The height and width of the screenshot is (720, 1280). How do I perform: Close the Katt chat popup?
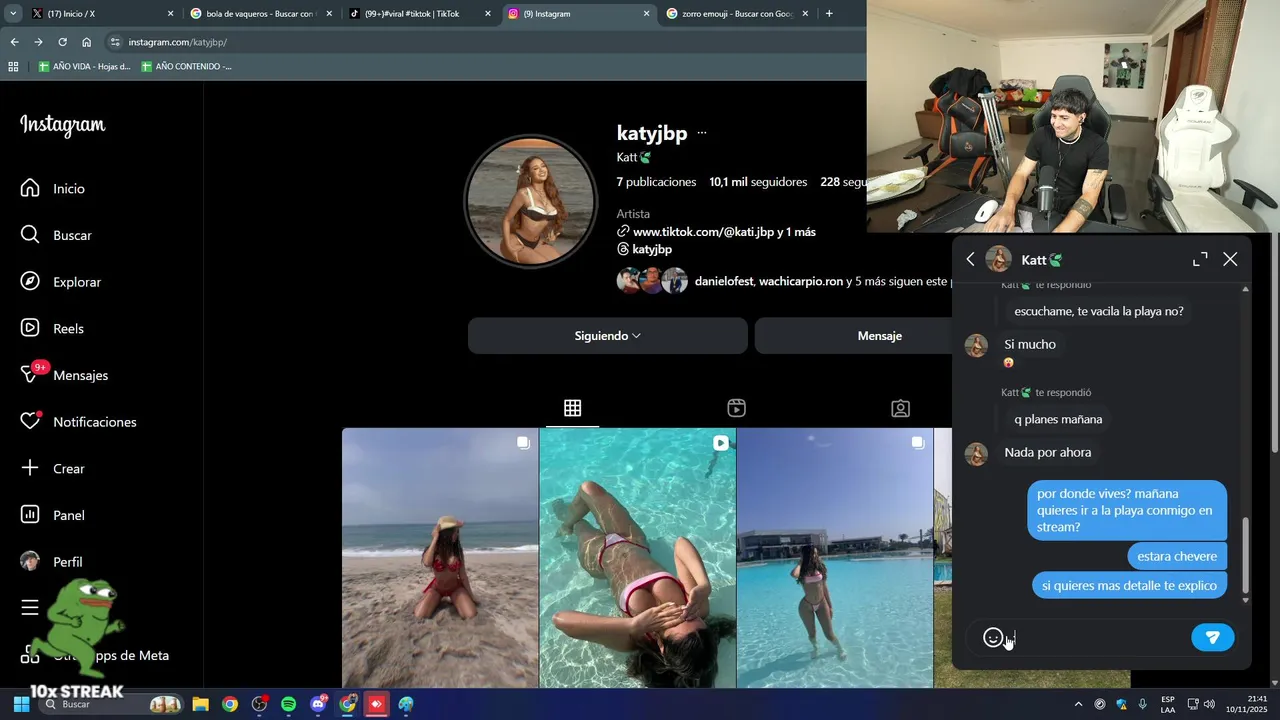[1230, 259]
